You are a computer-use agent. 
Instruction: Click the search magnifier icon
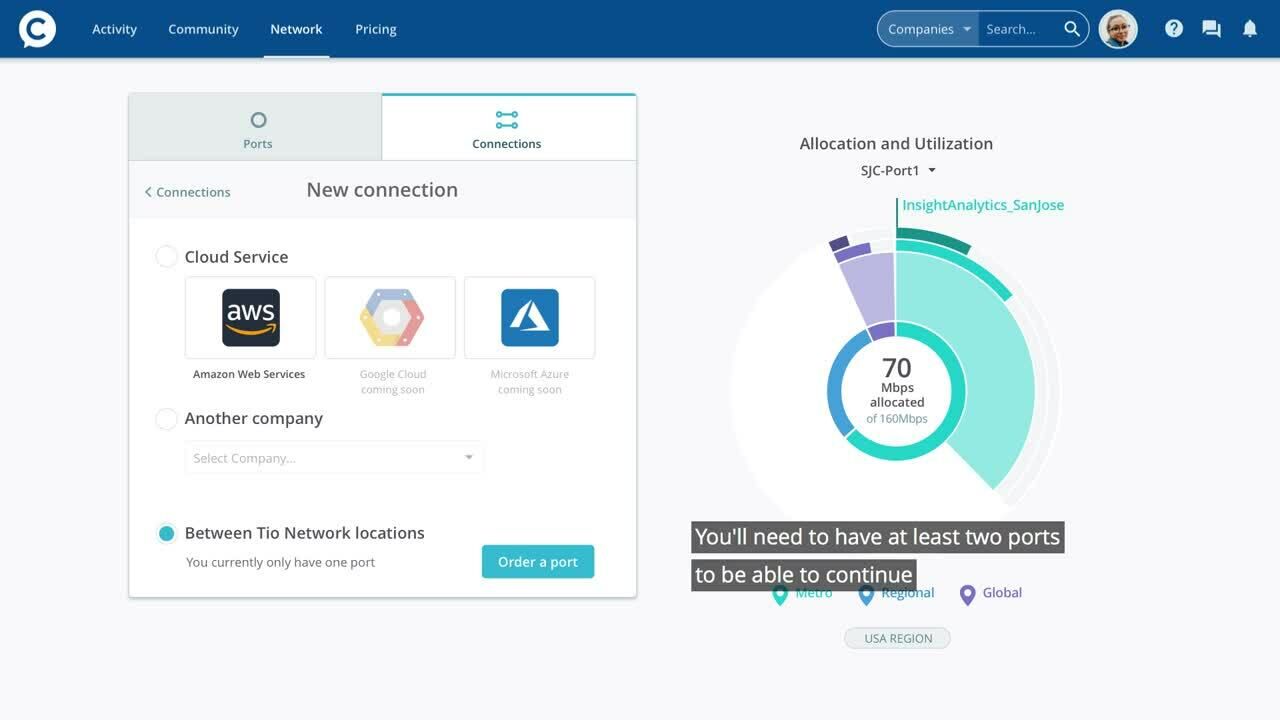1072,29
